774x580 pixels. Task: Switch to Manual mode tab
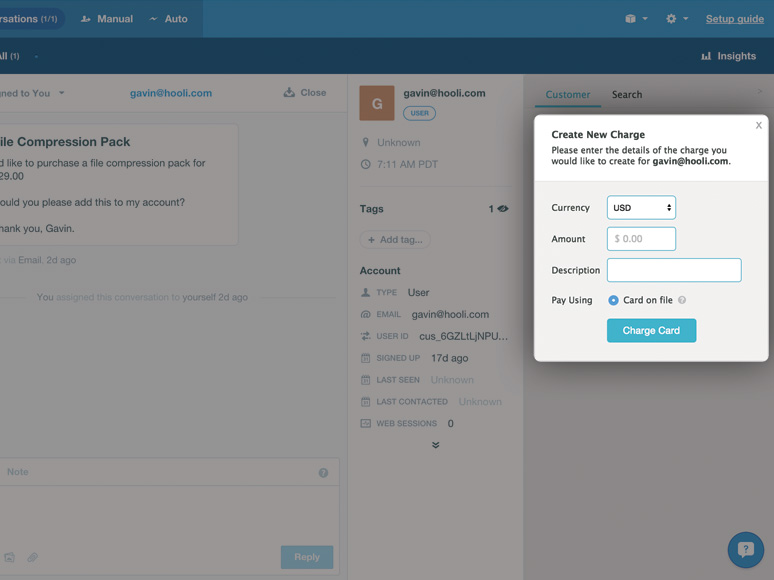pos(106,19)
